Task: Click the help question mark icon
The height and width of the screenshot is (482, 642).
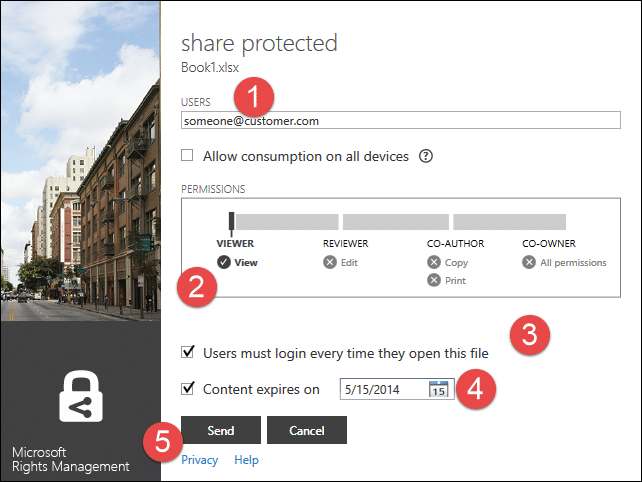Action: 426,156
